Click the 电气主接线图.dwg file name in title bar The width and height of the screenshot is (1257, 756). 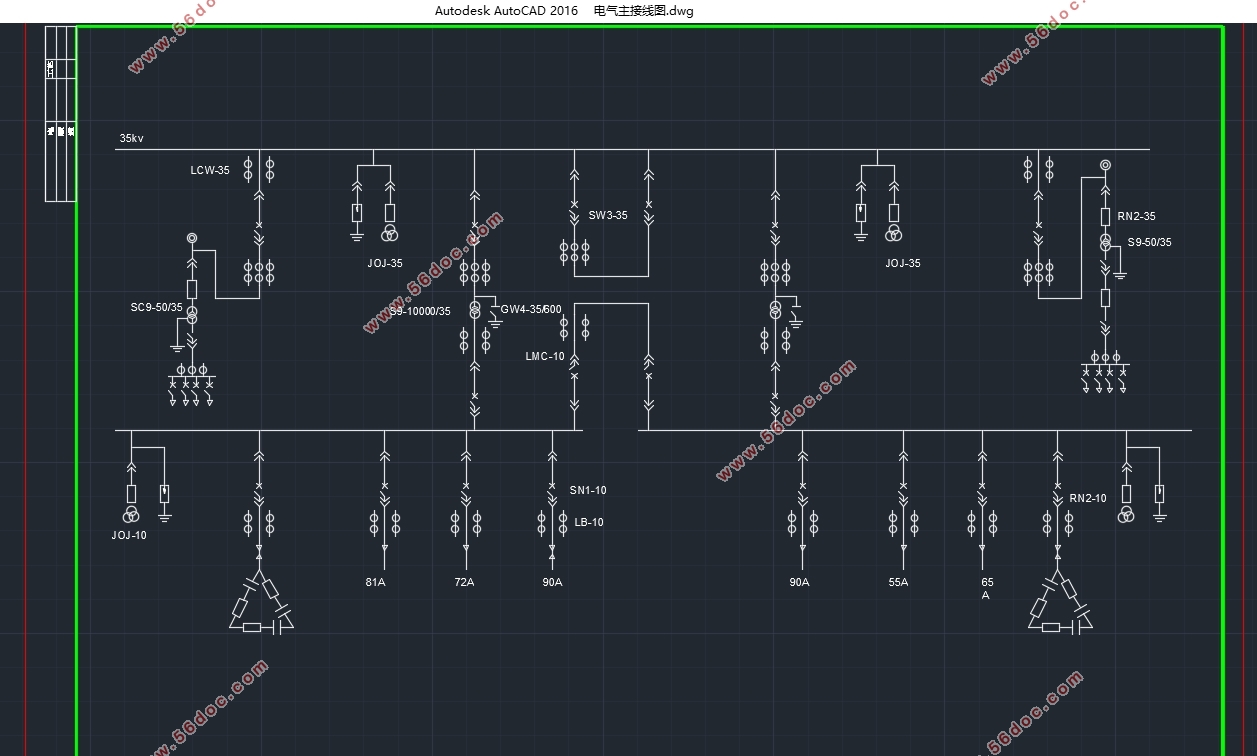[643, 11]
